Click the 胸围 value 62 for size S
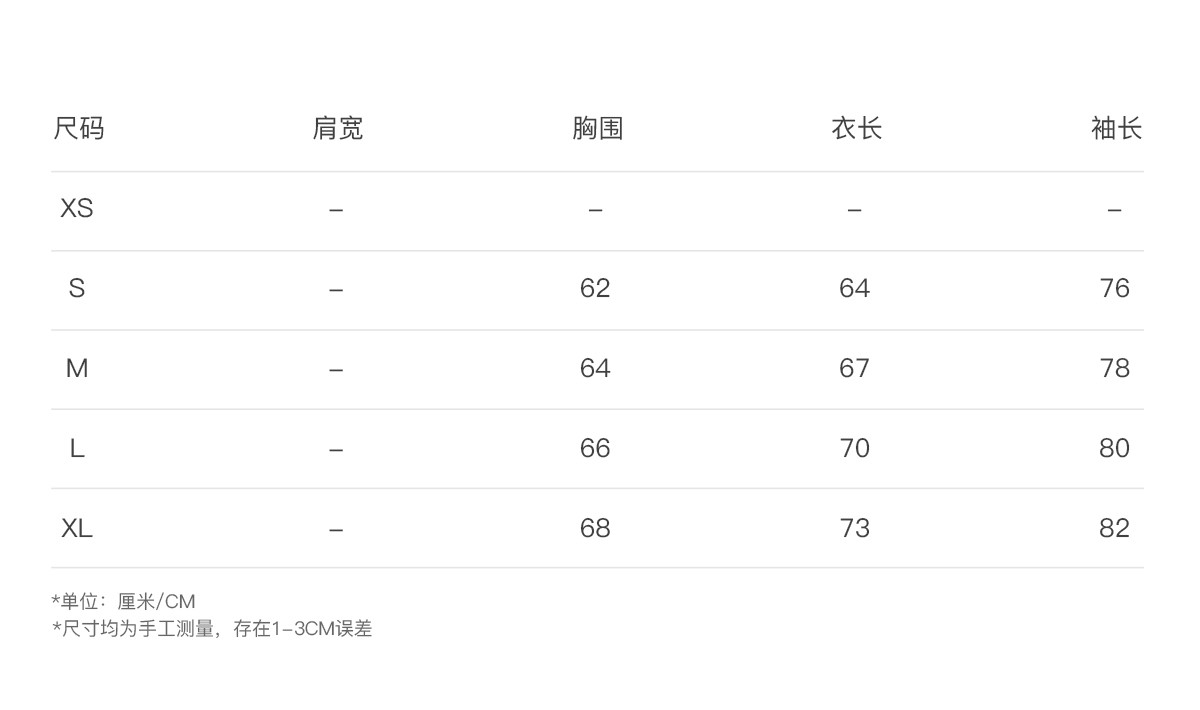 coord(595,289)
